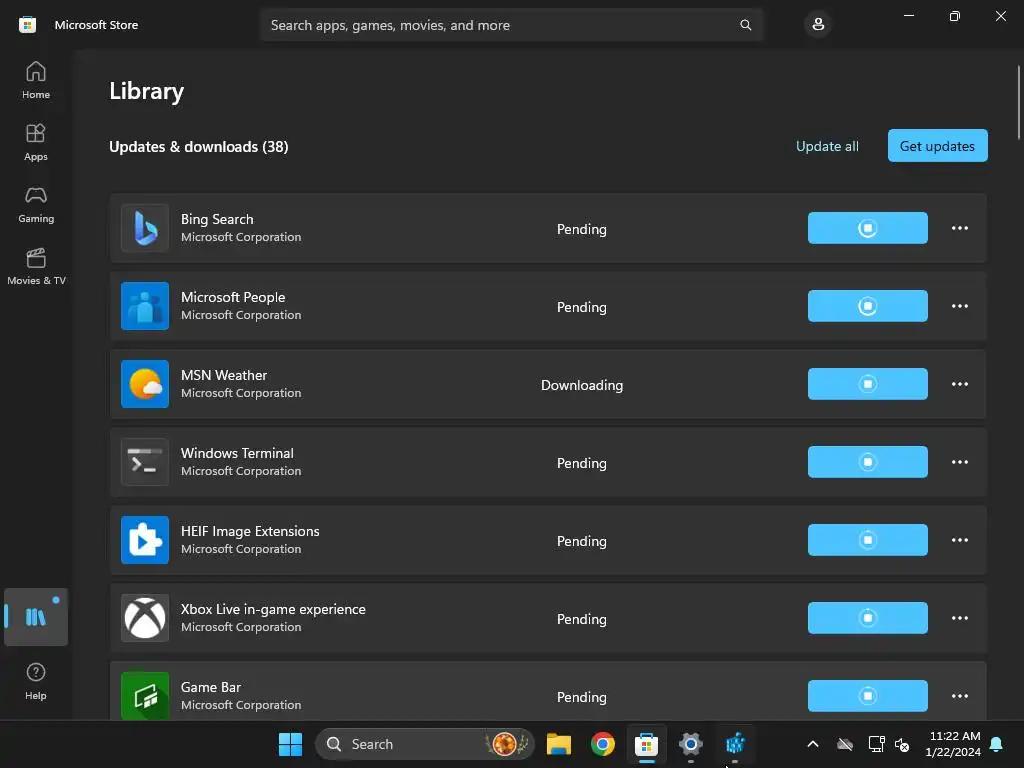Click the Microsoft Store taskbar icon
Screen dimensions: 1024x768
[647, 744]
